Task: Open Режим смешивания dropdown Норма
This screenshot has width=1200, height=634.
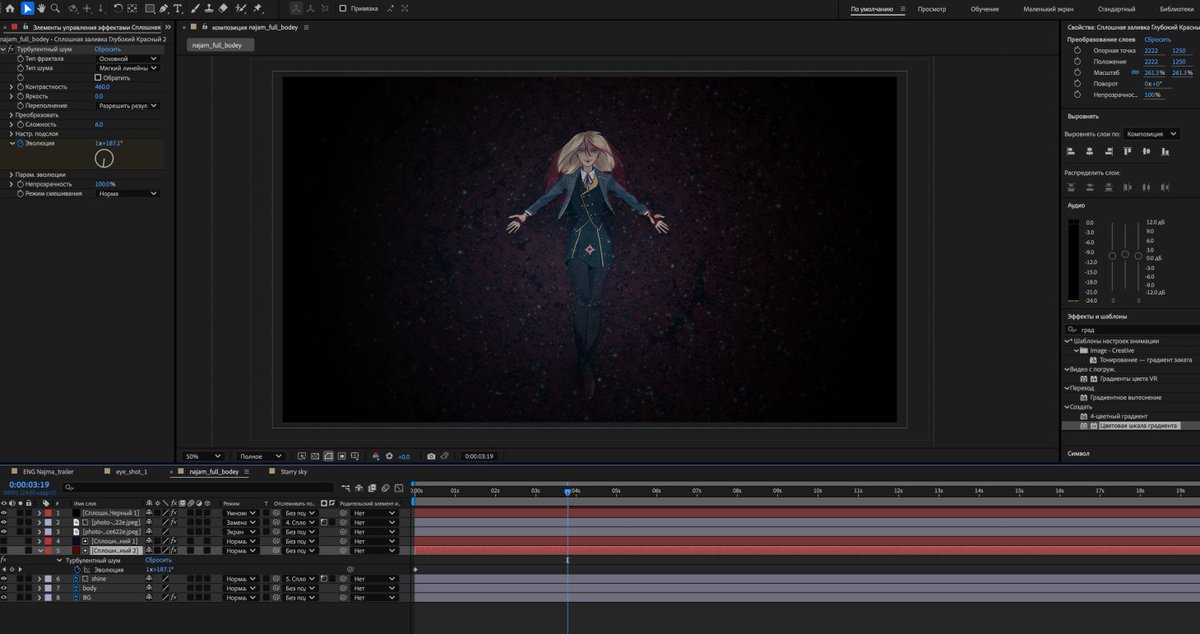Action: point(127,193)
